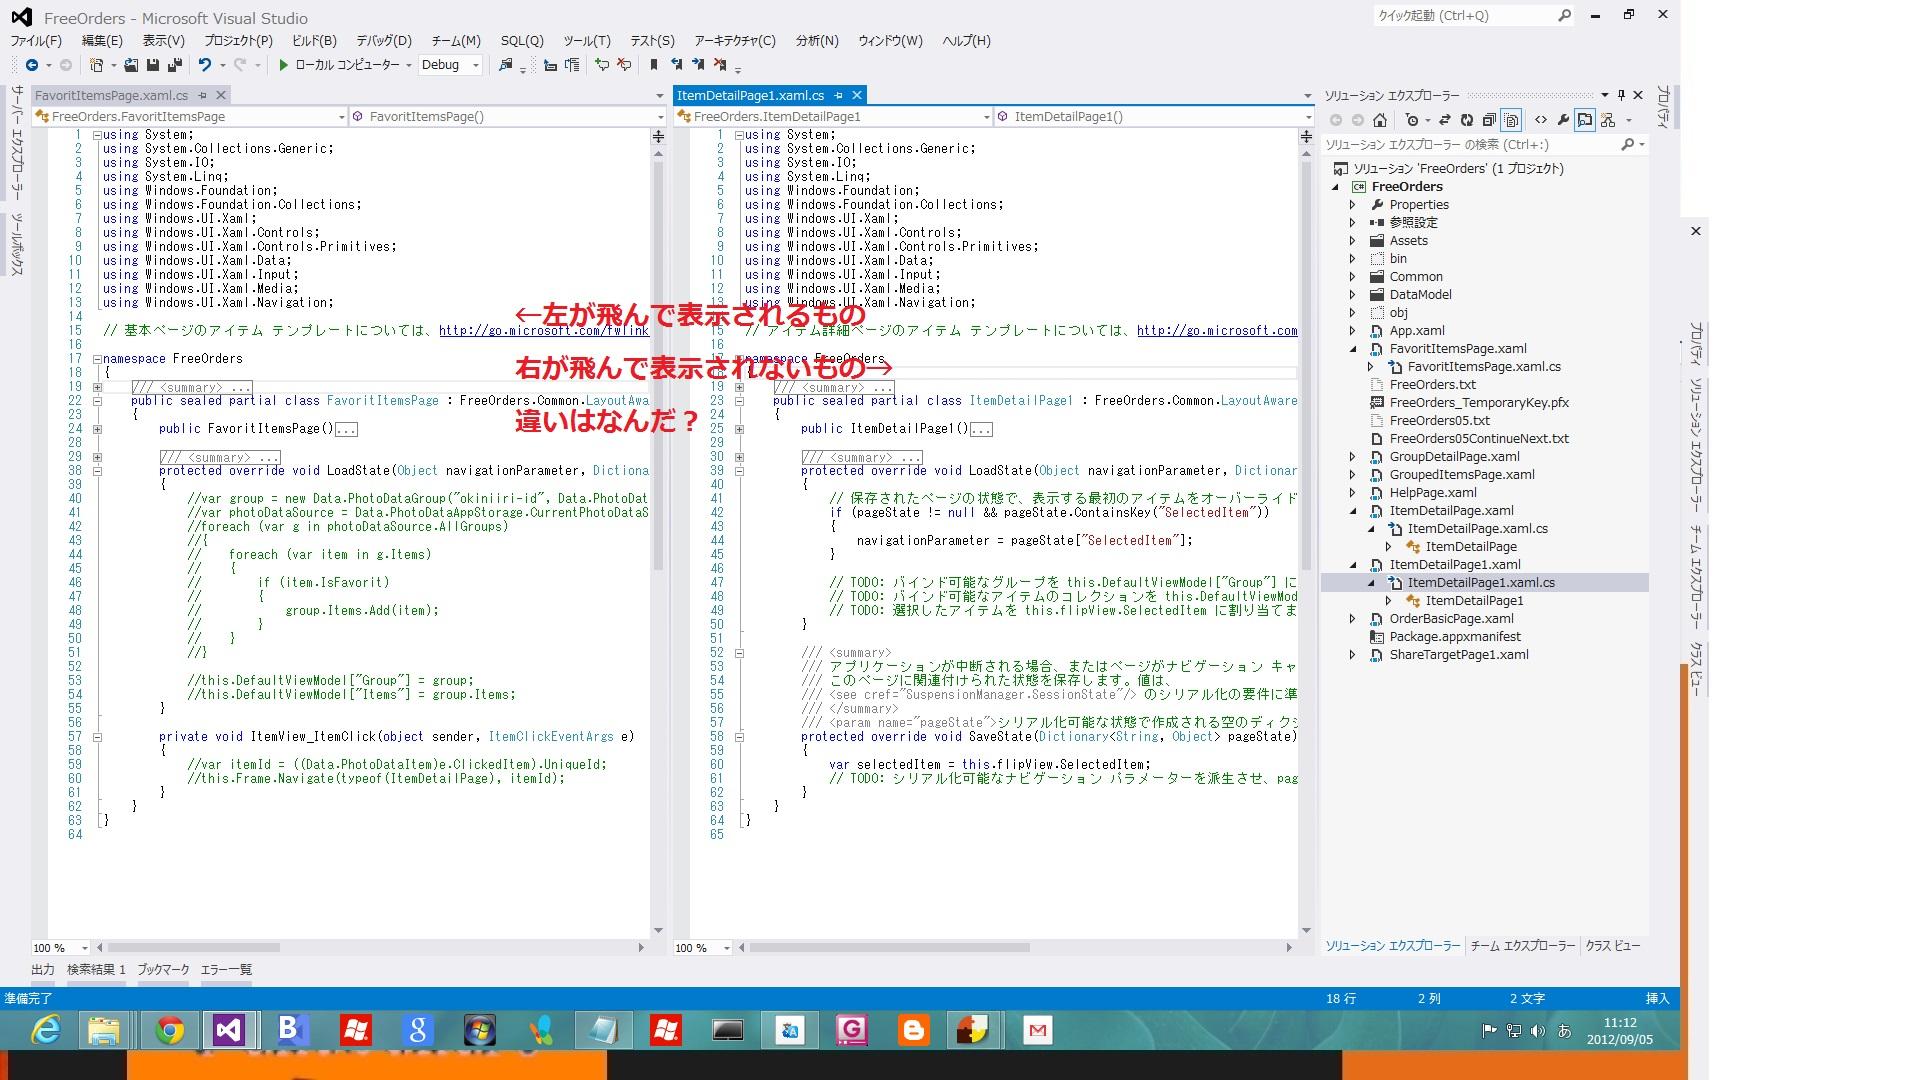1920x1080 pixels.
Task: Click the Save All toolbar icon
Action: click(174, 65)
